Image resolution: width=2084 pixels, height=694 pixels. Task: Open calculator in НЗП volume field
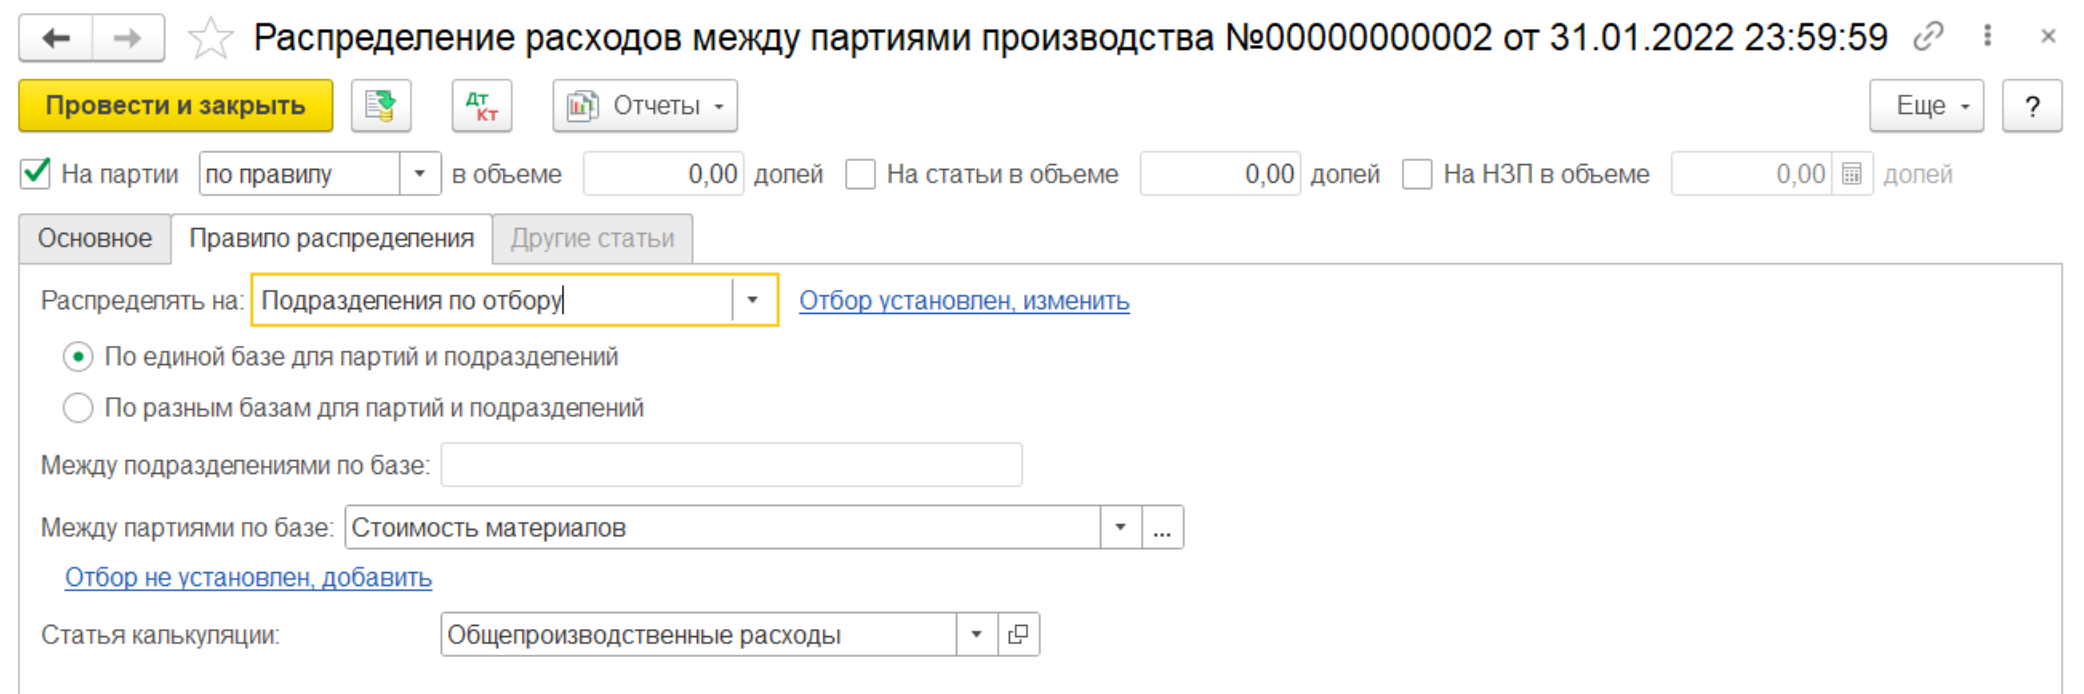click(1852, 174)
